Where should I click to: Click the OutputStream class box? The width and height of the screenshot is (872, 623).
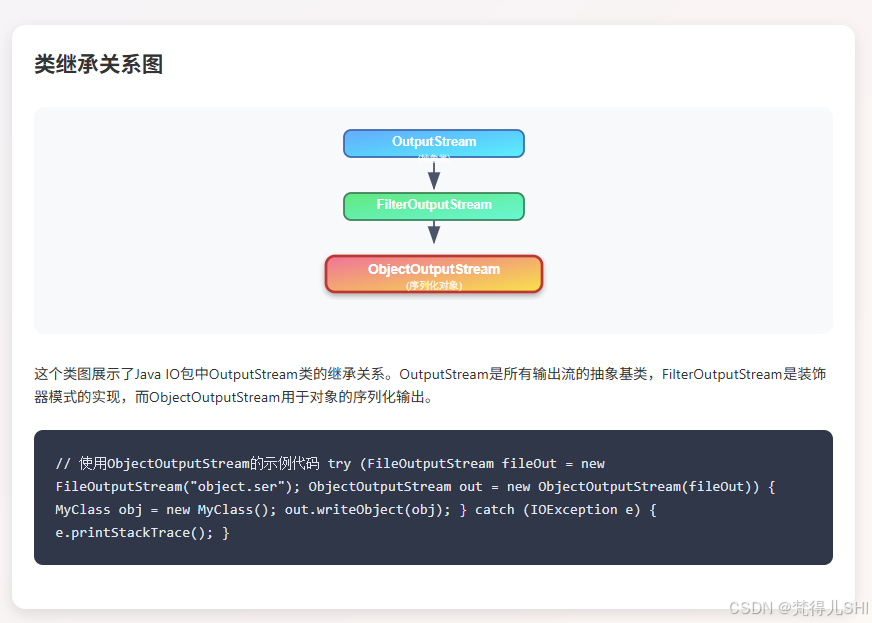[434, 144]
